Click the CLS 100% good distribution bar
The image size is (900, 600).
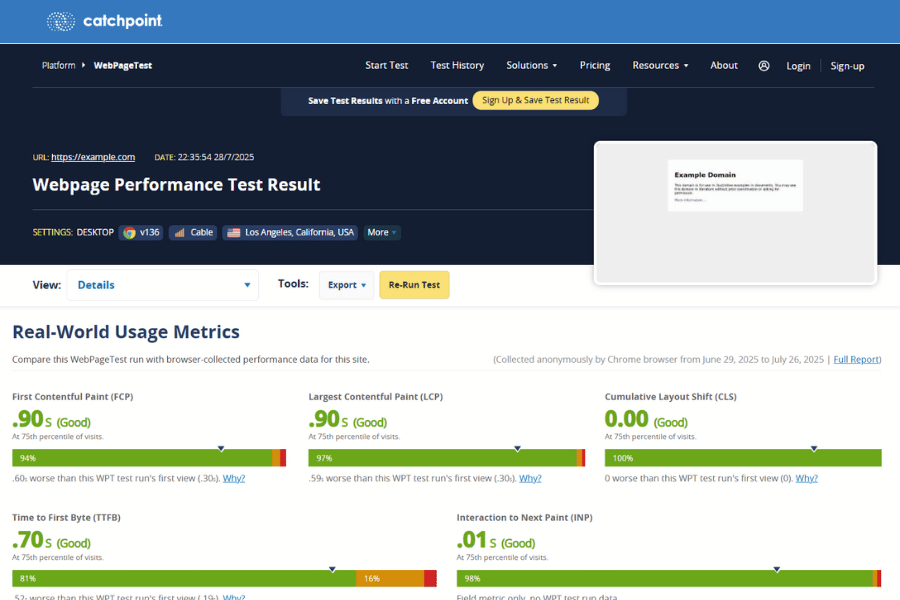tap(743, 458)
